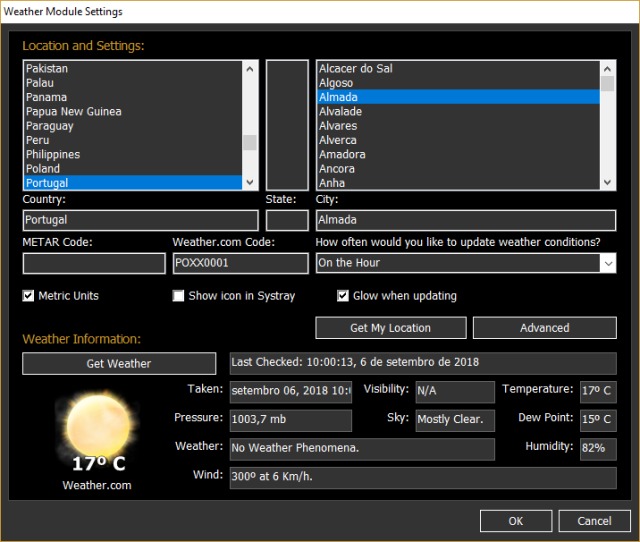This screenshot has width=640, height=542.
Task: Click the METAR Code input field
Action: coord(94,263)
